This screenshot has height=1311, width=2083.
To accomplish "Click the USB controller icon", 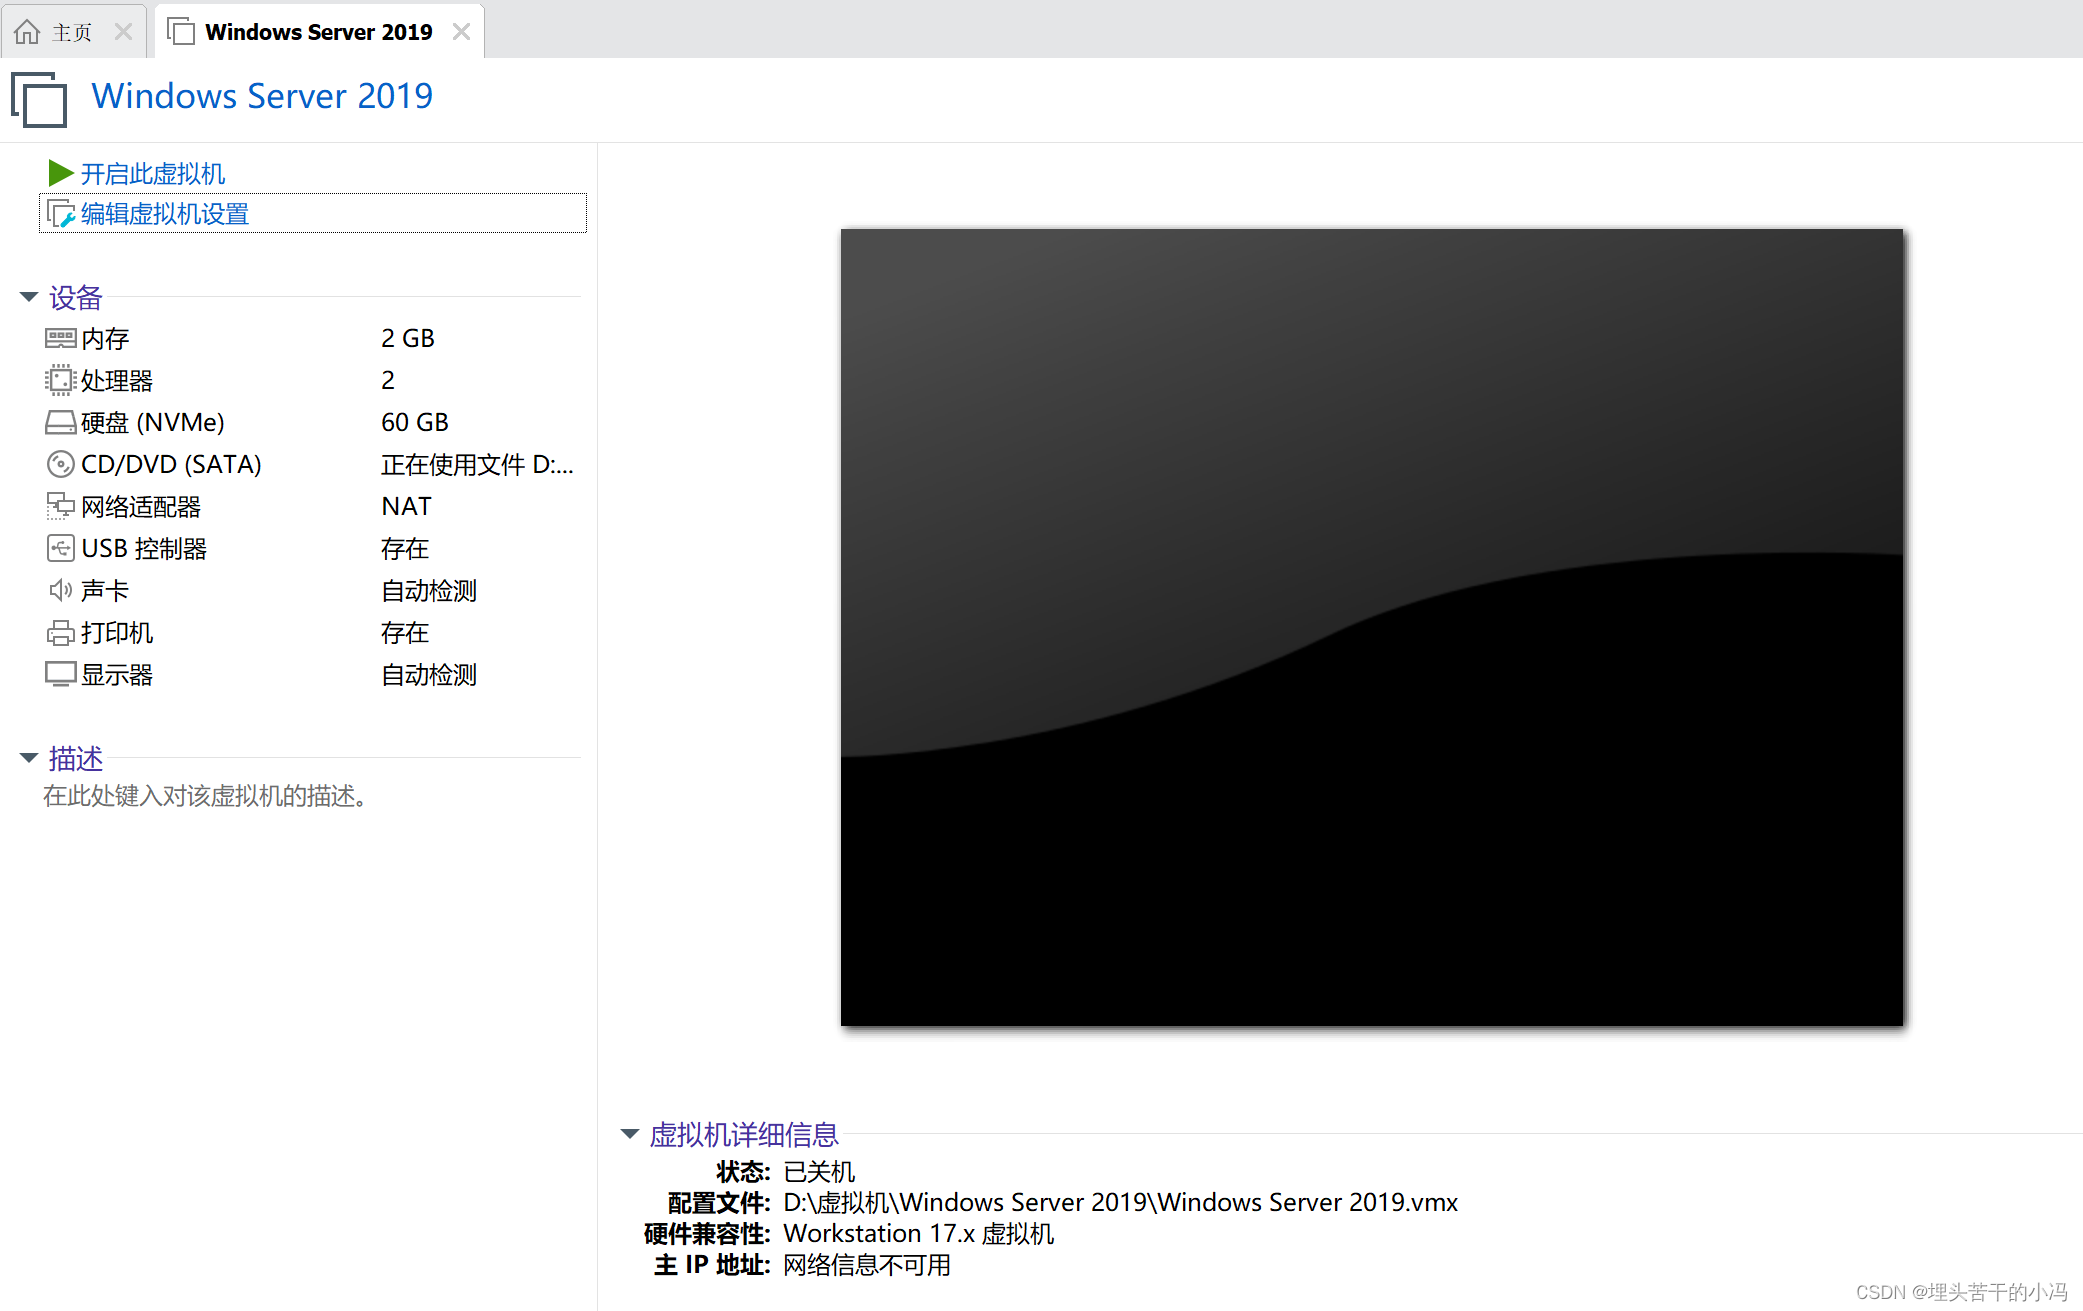I will [x=60, y=548].
